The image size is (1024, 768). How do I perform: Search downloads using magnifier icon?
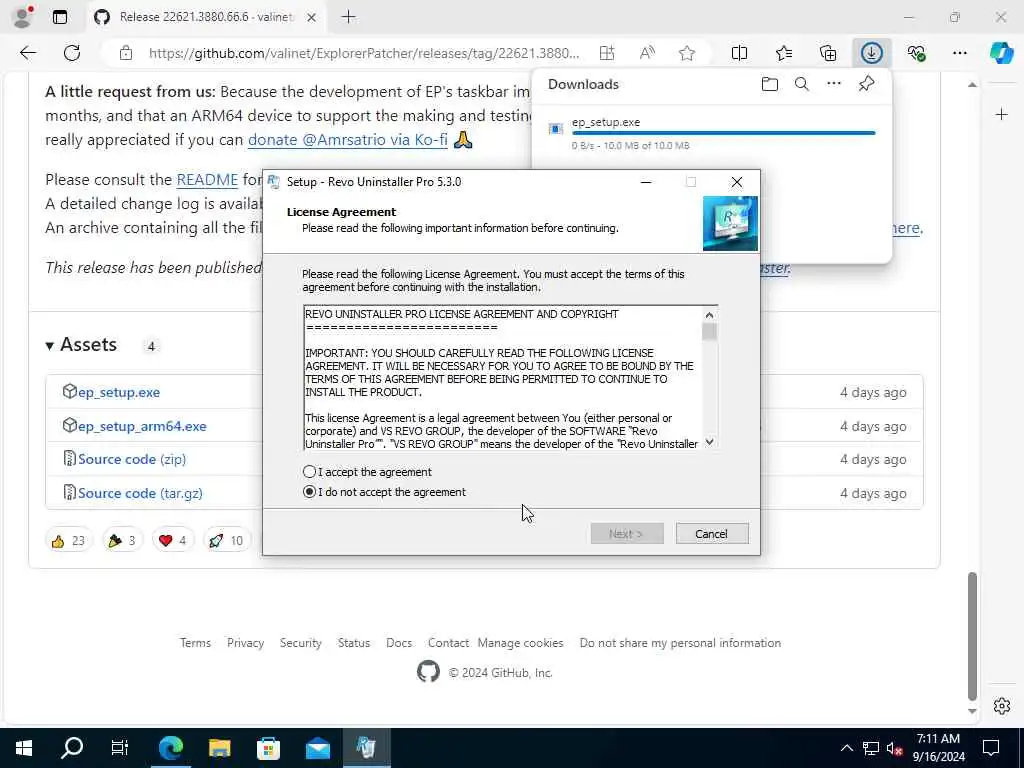(802, 84)
